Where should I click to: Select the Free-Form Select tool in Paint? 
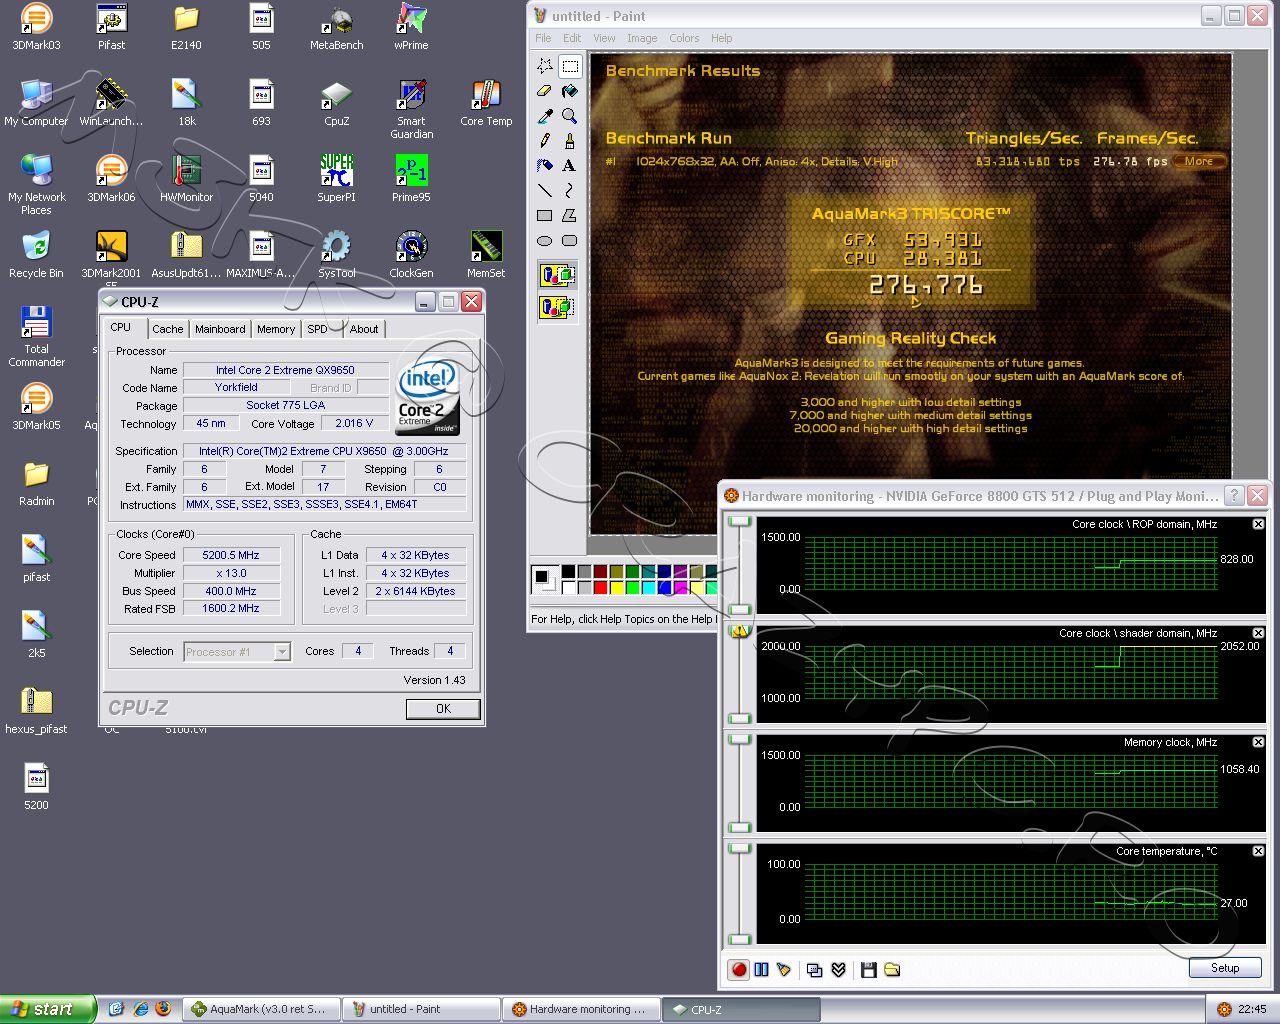tap(545, 66)
